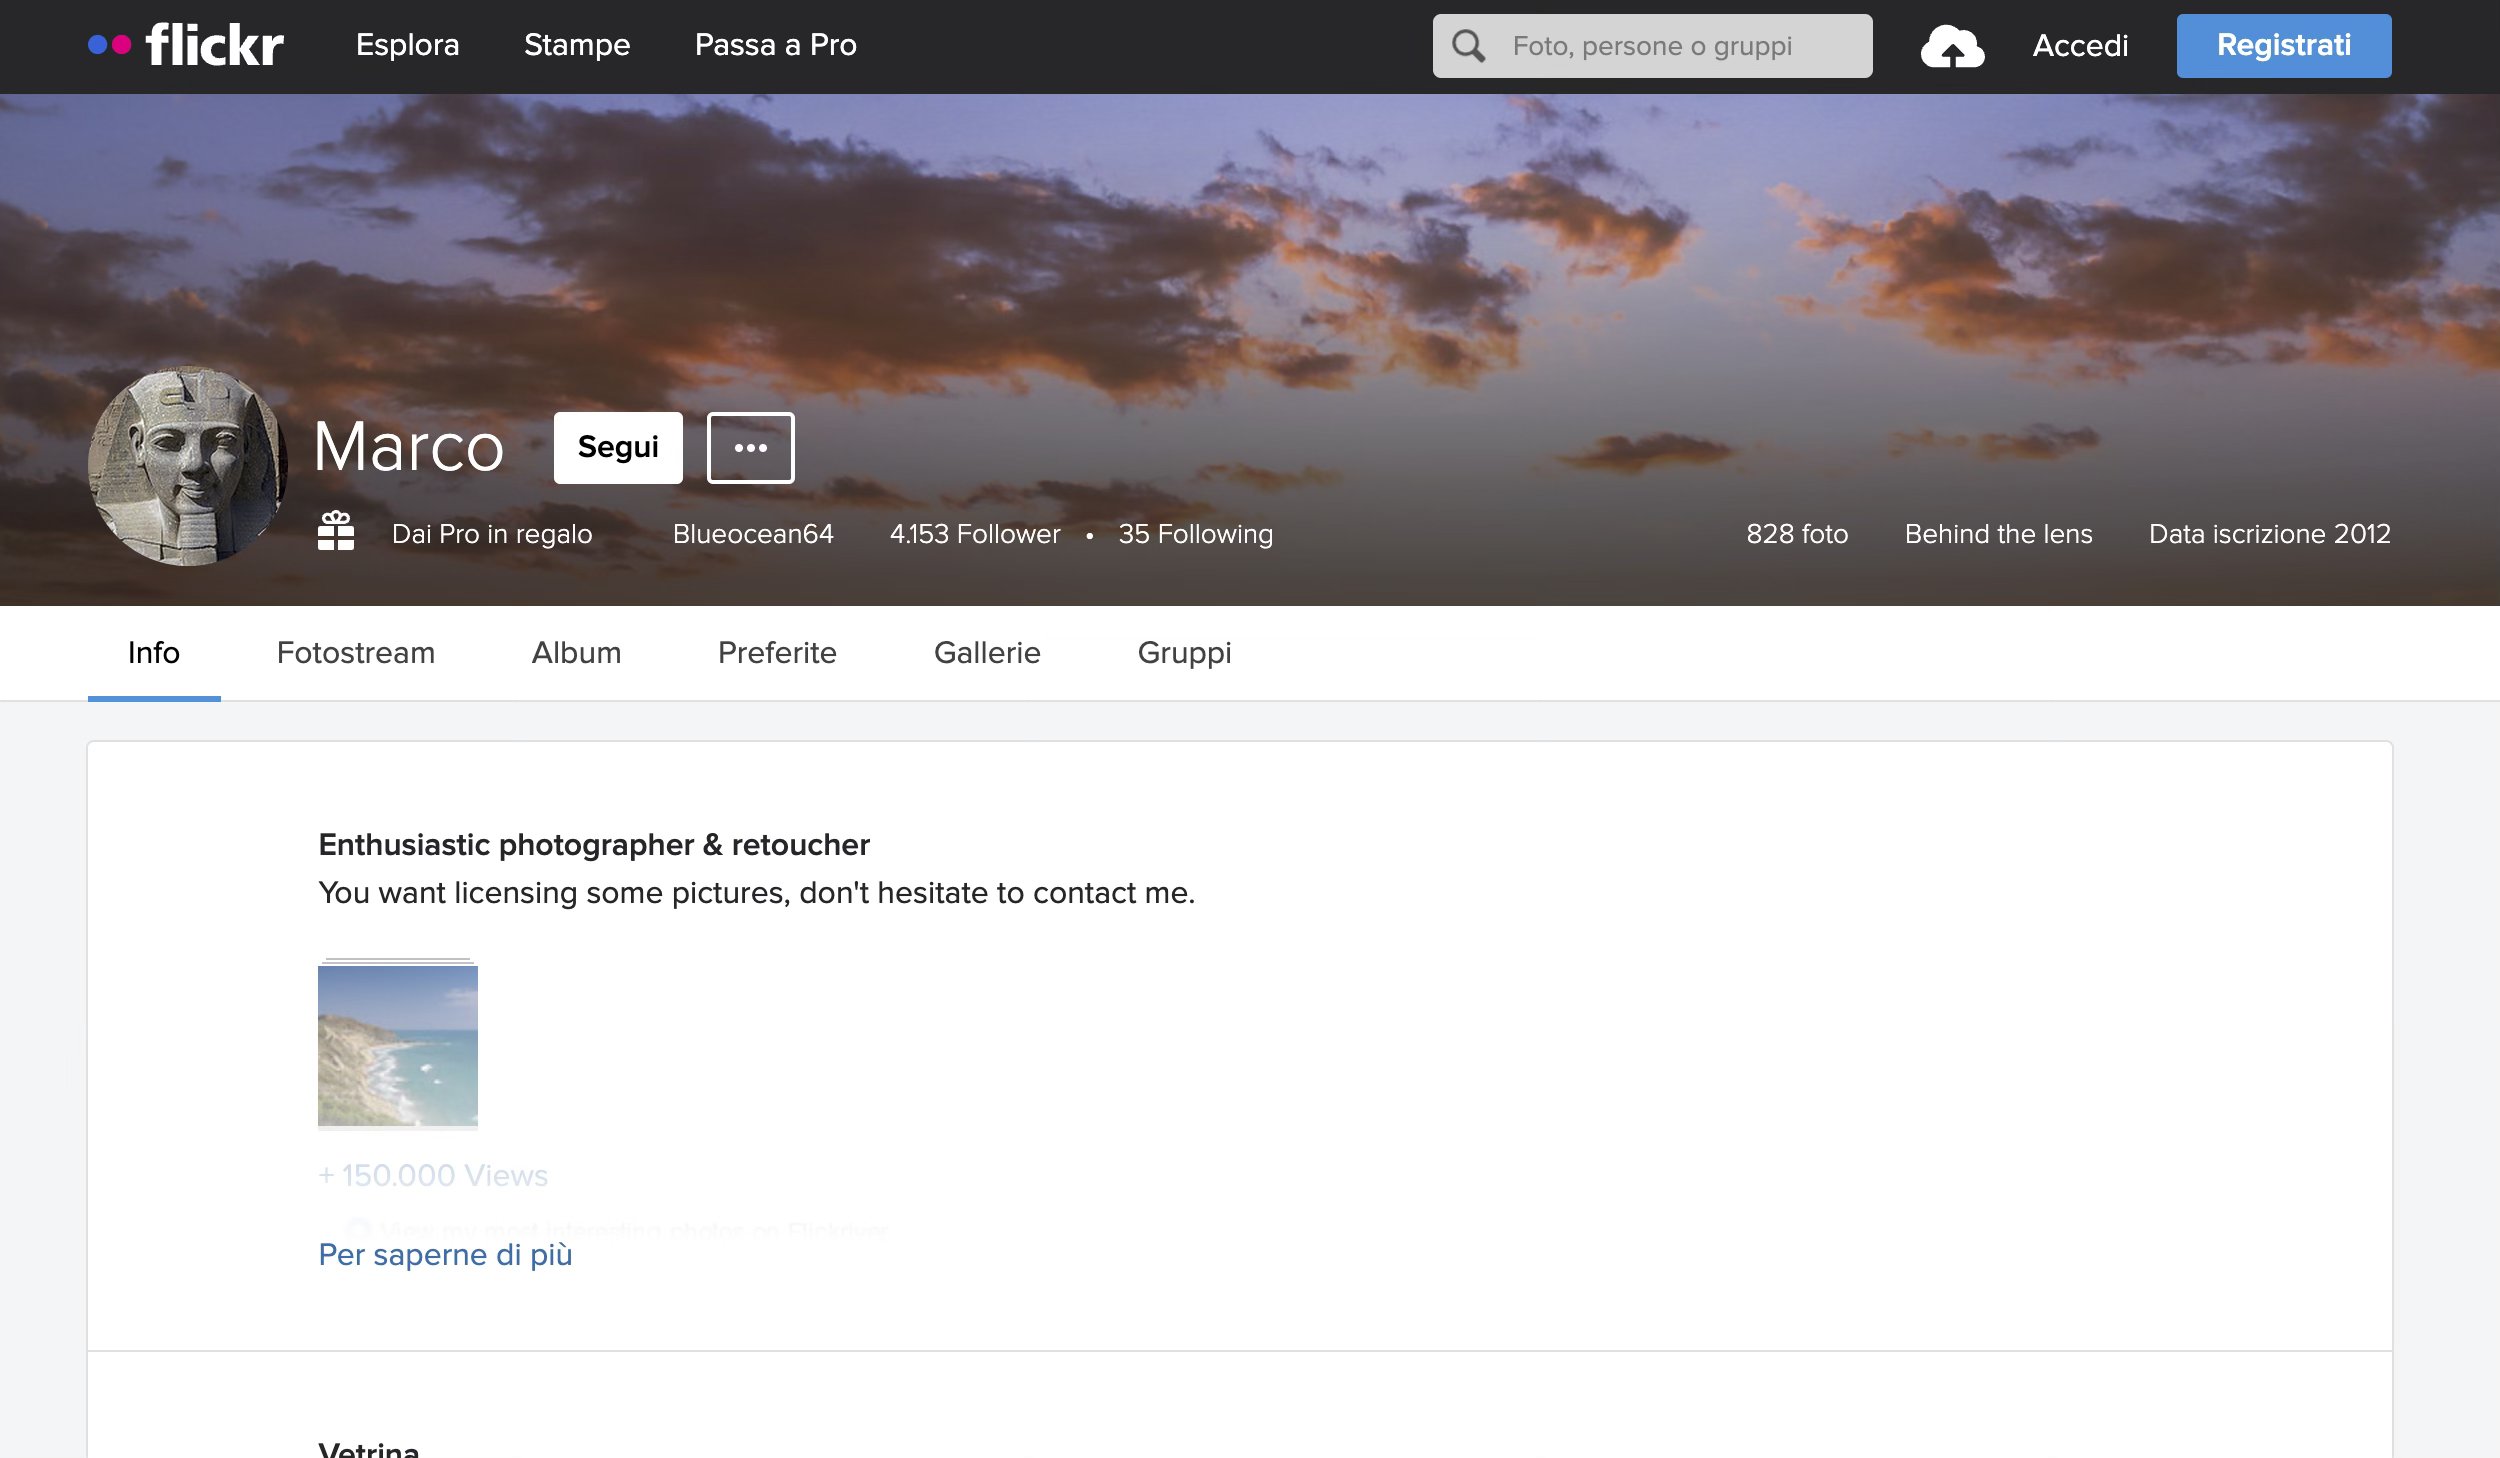Click the 4.153 Follower count link
2500x1458 pixels.
tap(974, 534)
